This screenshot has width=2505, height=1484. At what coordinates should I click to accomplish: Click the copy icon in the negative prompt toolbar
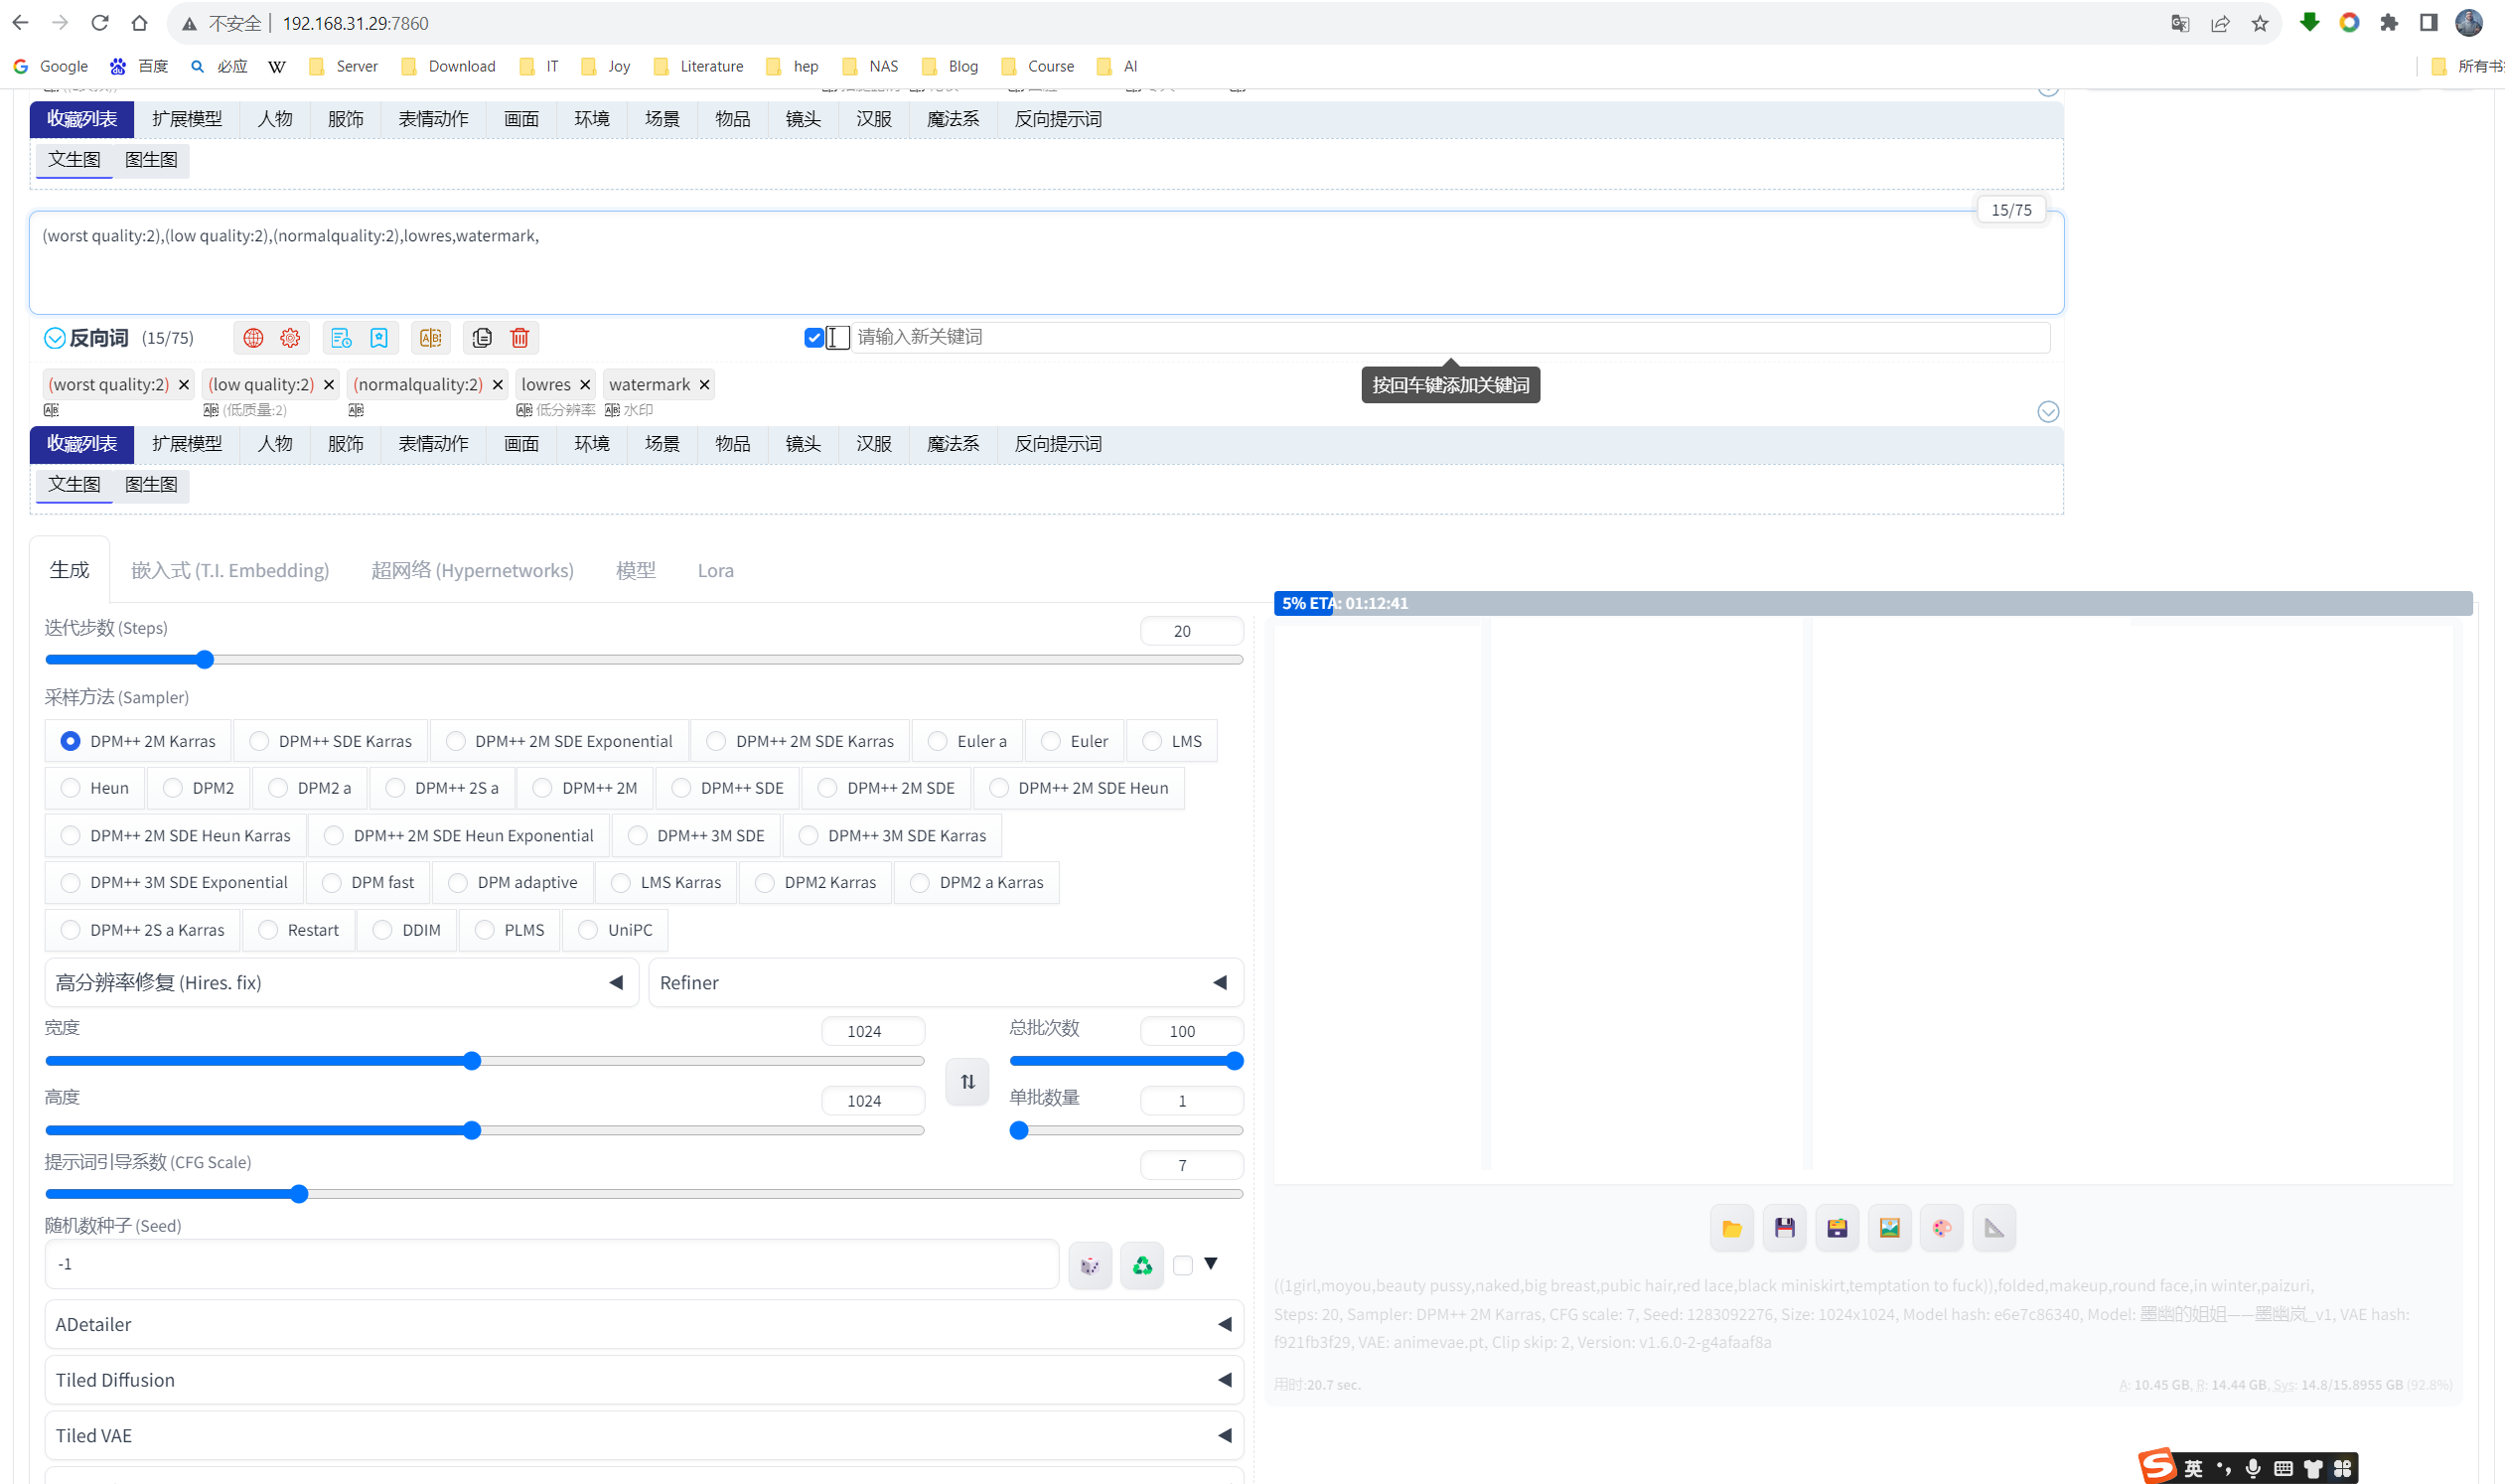(x=482, y=338)
